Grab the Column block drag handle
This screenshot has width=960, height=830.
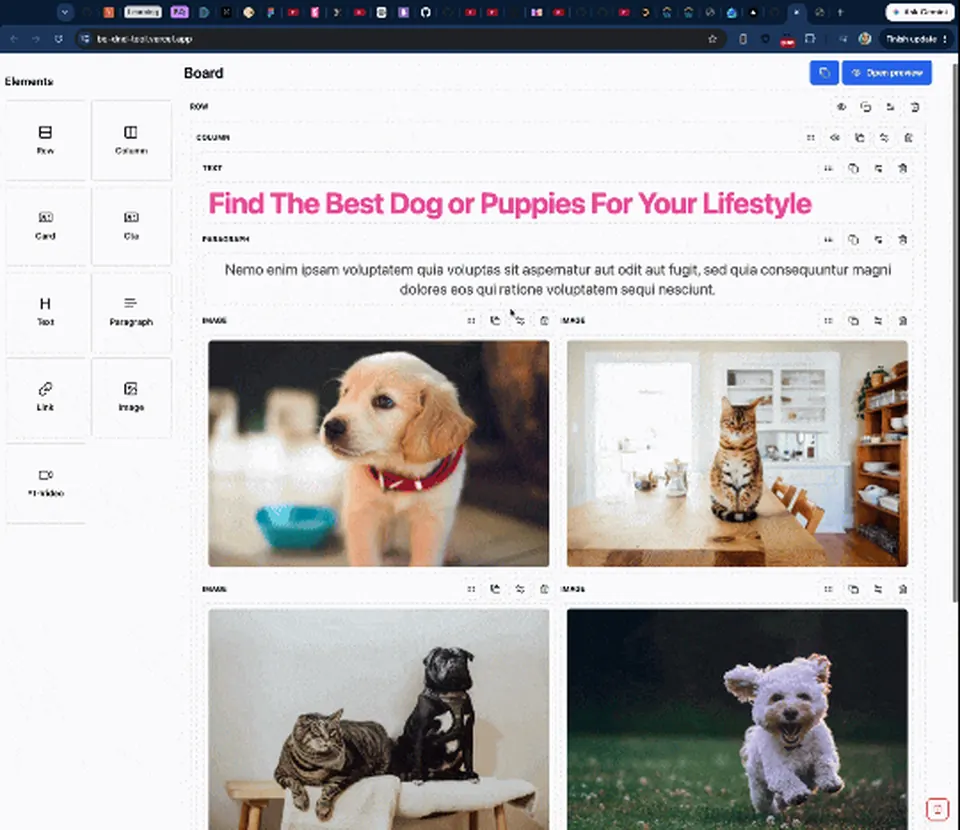tap(811, 138)
